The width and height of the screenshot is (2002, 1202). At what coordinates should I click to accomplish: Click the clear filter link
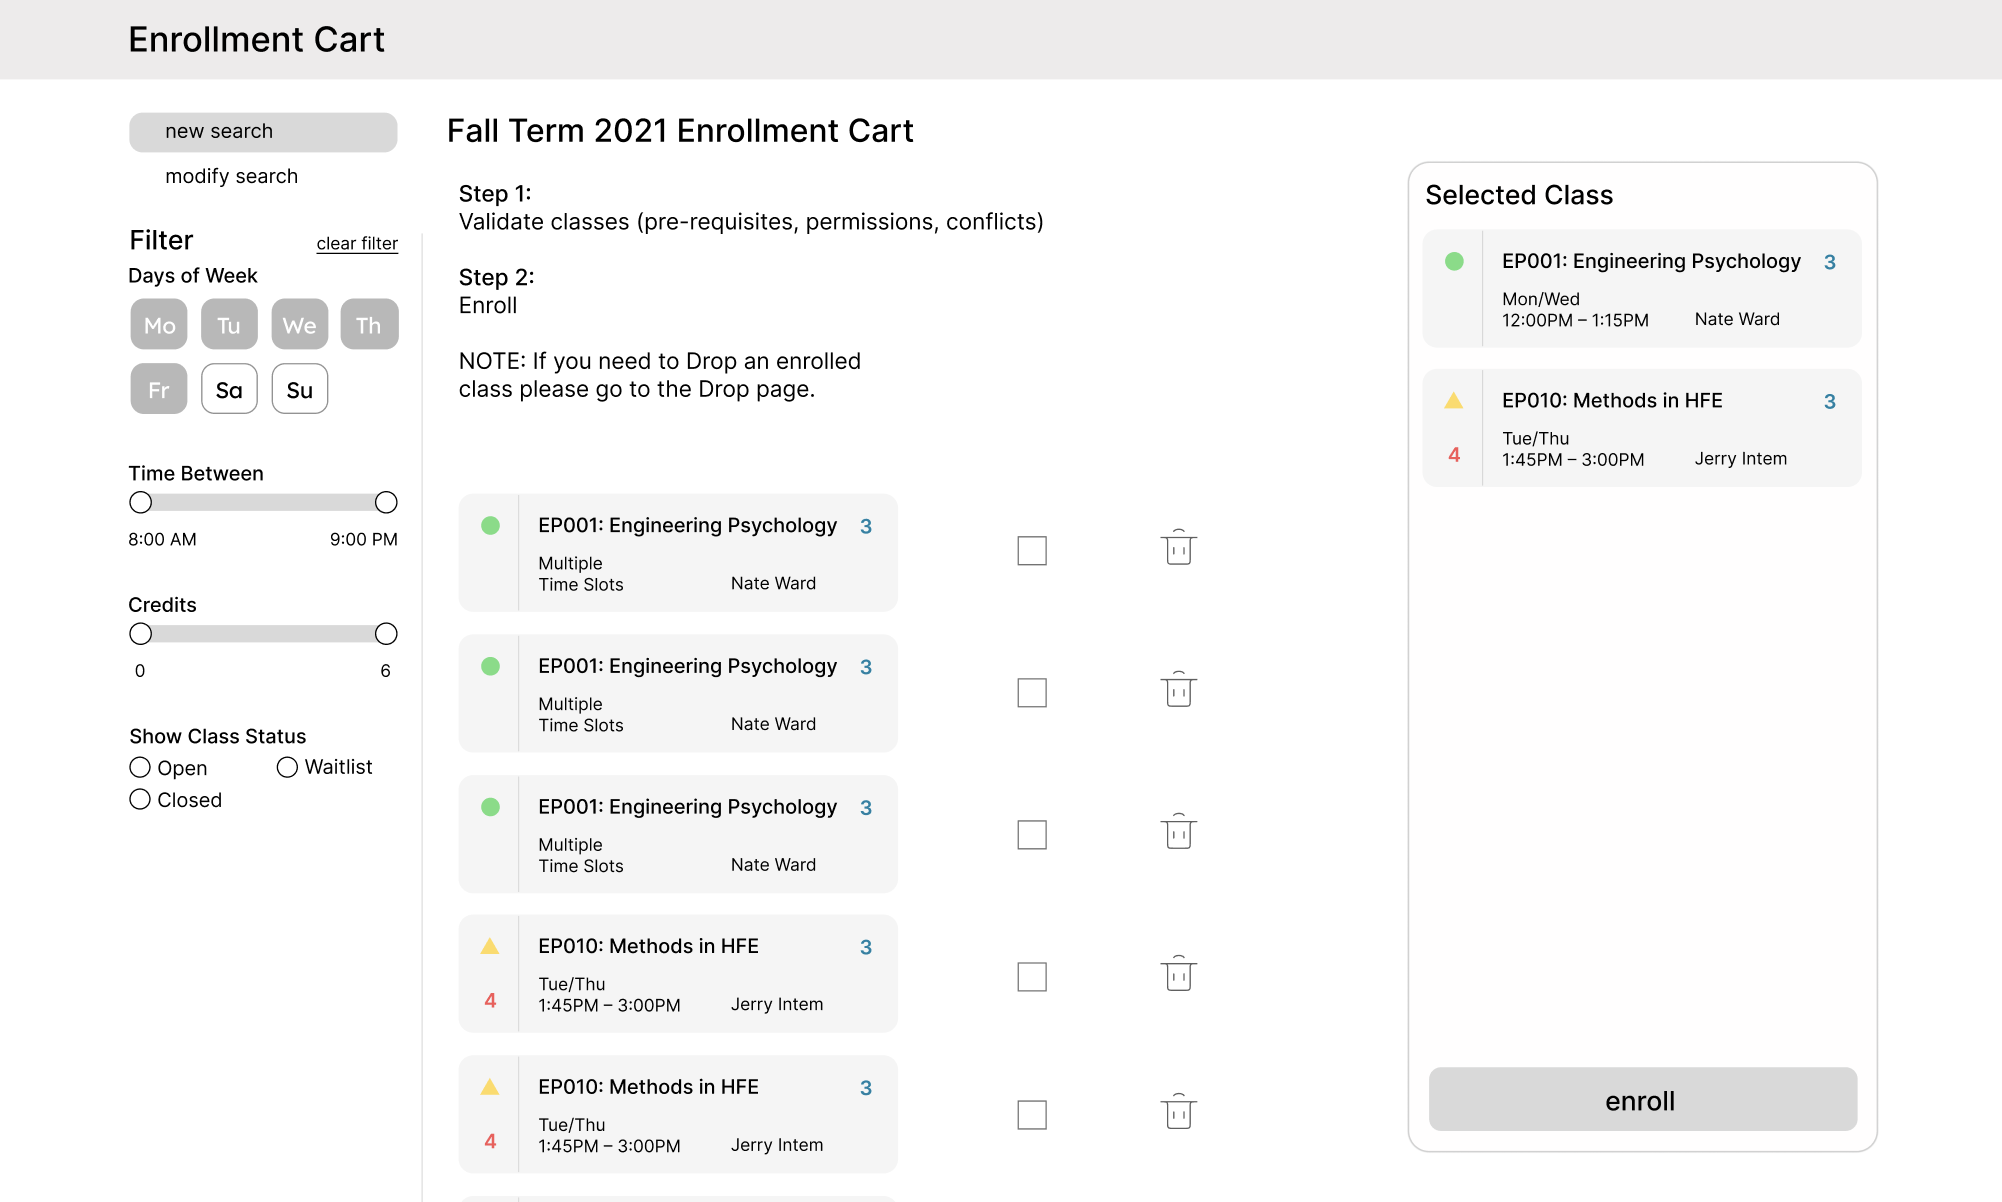357,243
